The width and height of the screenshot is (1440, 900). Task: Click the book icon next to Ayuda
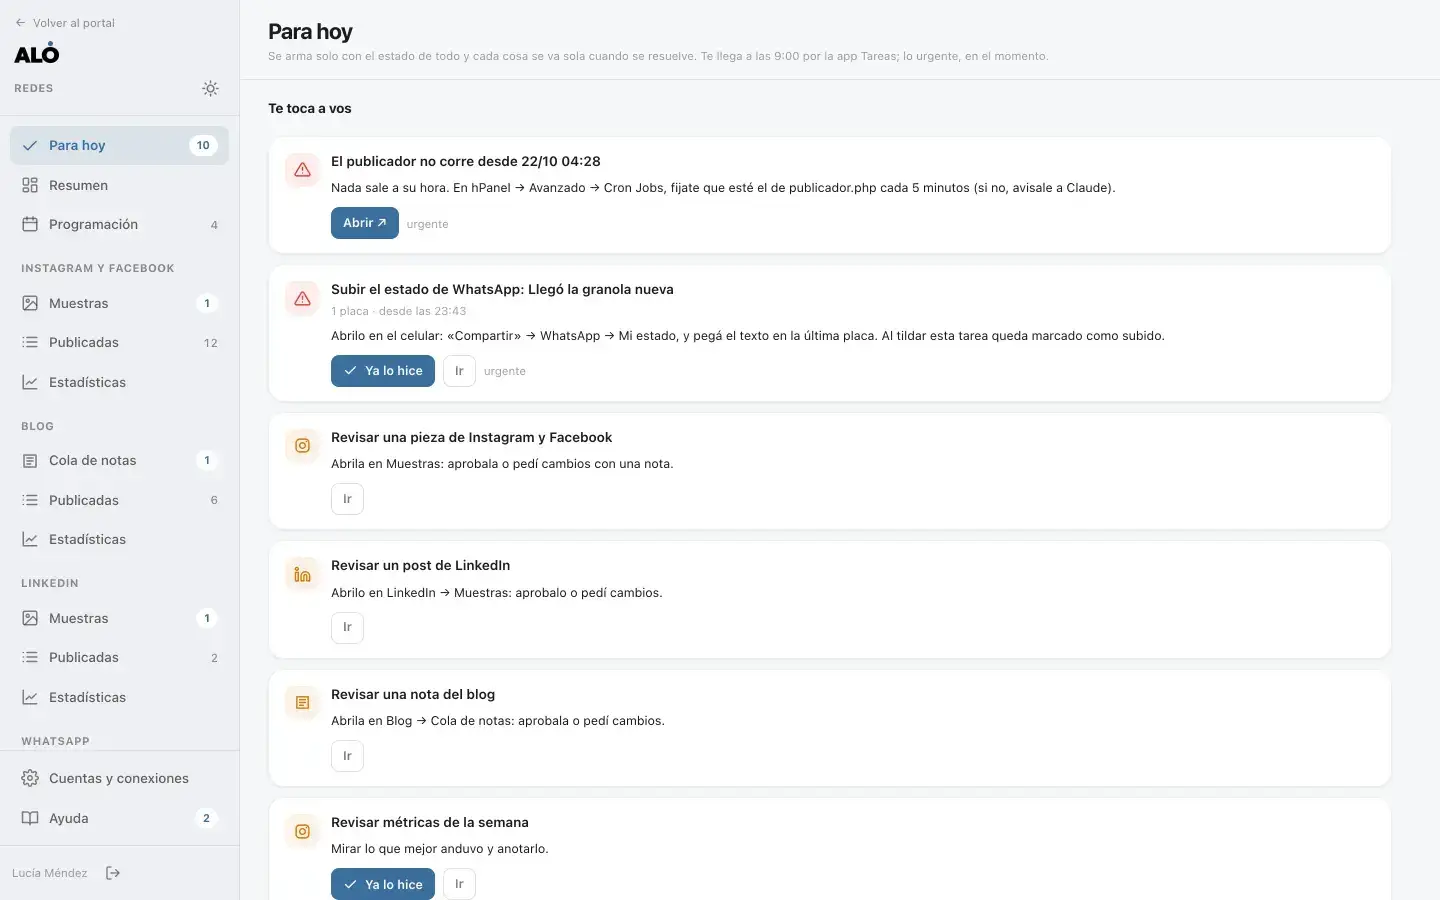(x=30, y=818)
